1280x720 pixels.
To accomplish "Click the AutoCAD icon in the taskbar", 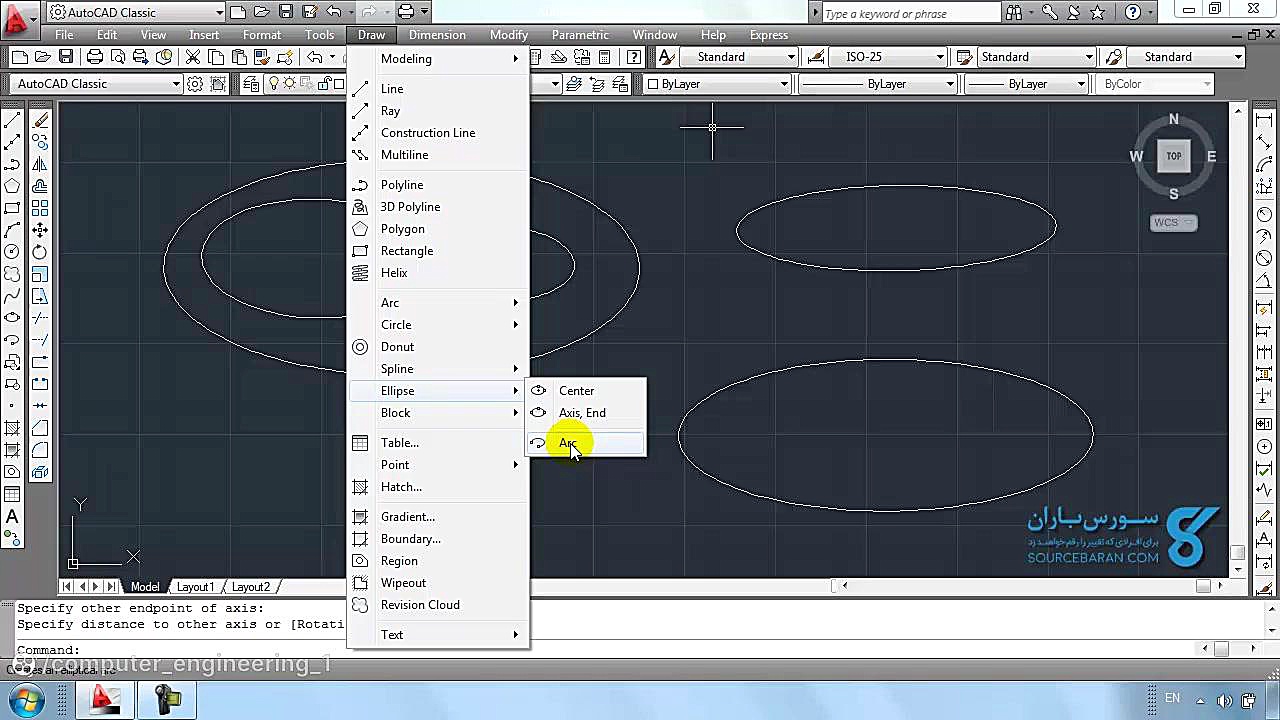I will point(104,700).
